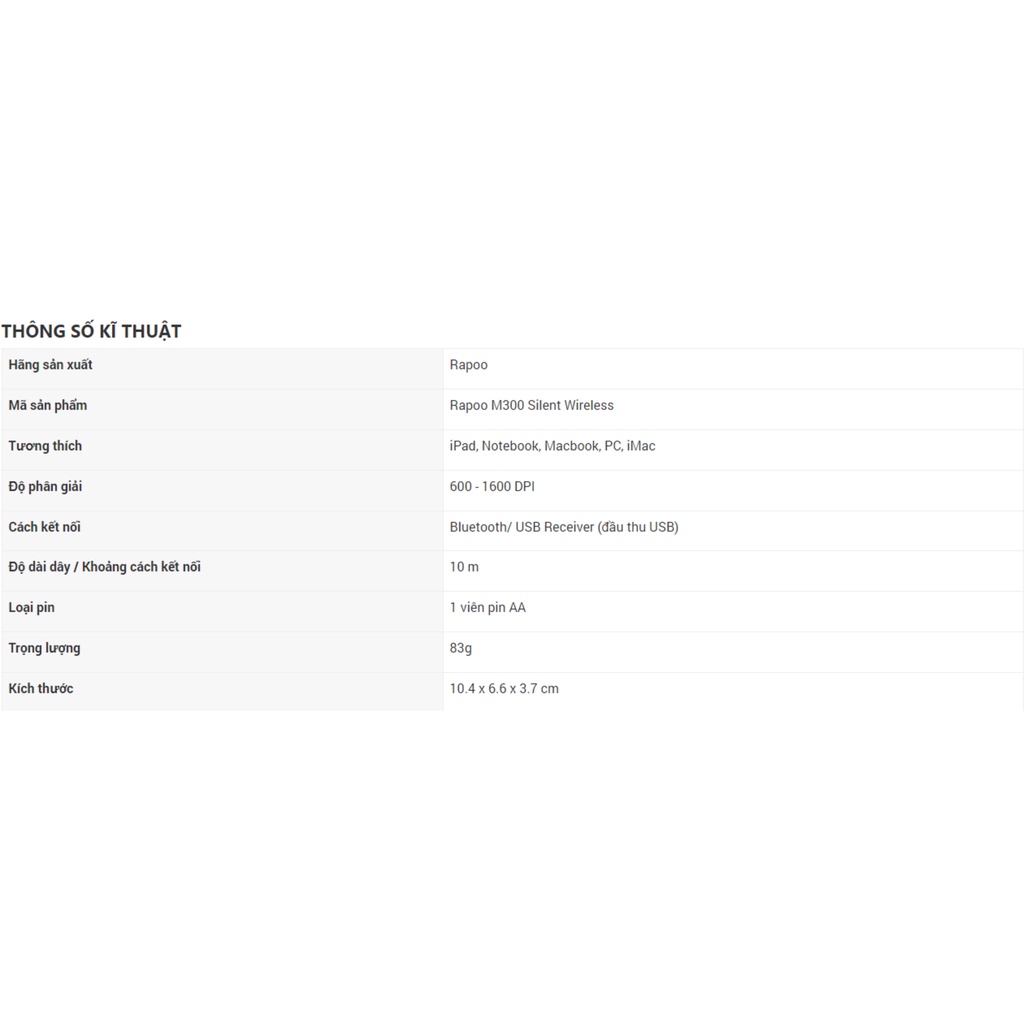Click the THÔNG SỐ KĨ THUẬT heading
Screen dimensions: 1024x1024
[x=91, y=331]
